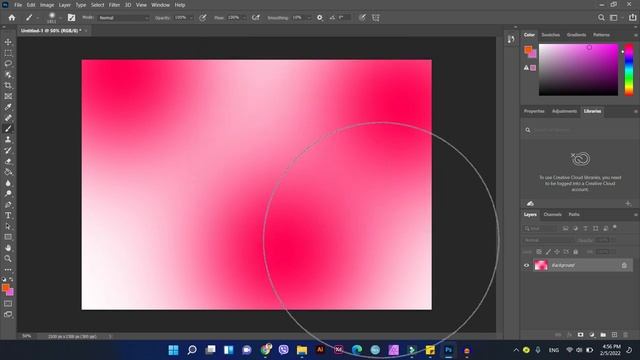Open the Brush Settings panel icon

[x=71, y=18]
